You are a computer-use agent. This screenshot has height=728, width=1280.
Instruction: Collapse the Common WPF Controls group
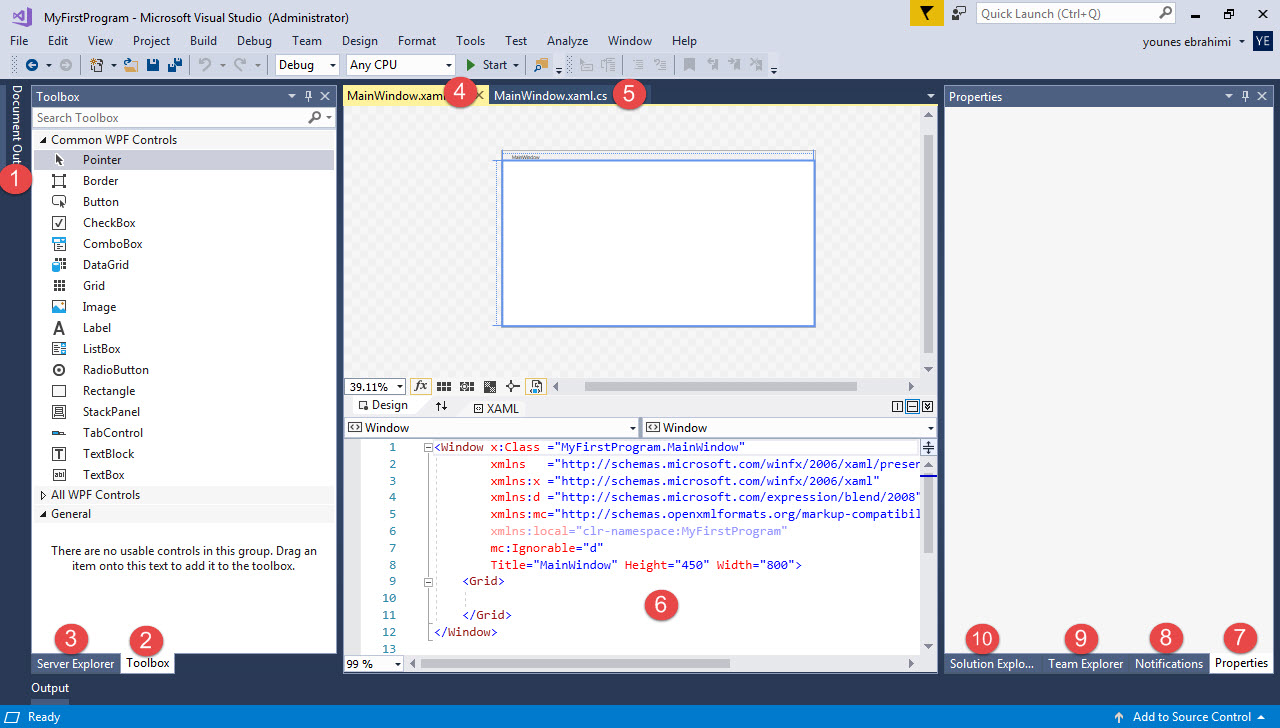click(x=42, y=139)
